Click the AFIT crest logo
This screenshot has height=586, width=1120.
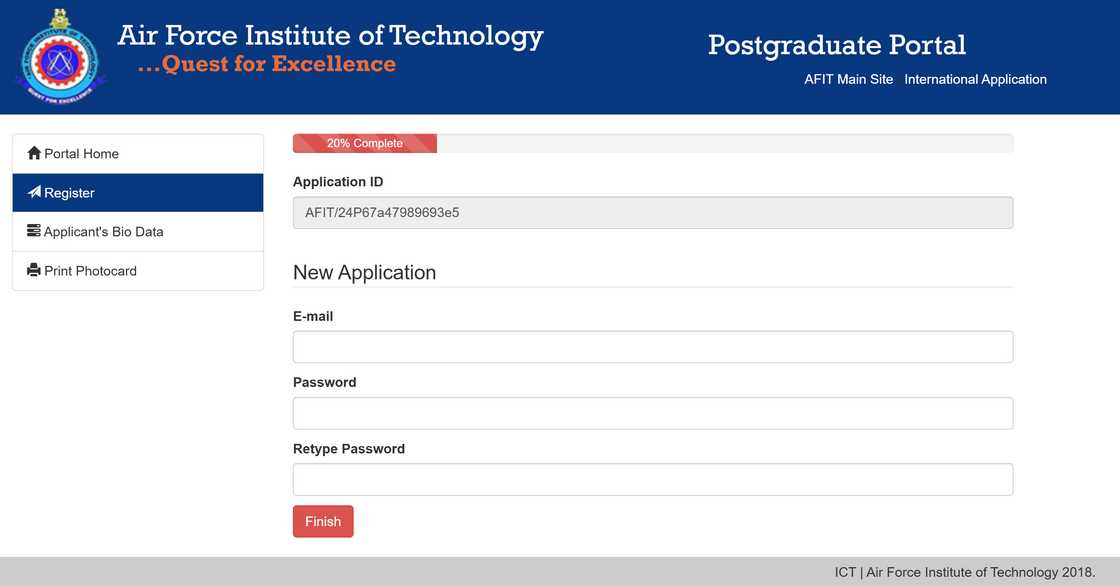[59, 56]
